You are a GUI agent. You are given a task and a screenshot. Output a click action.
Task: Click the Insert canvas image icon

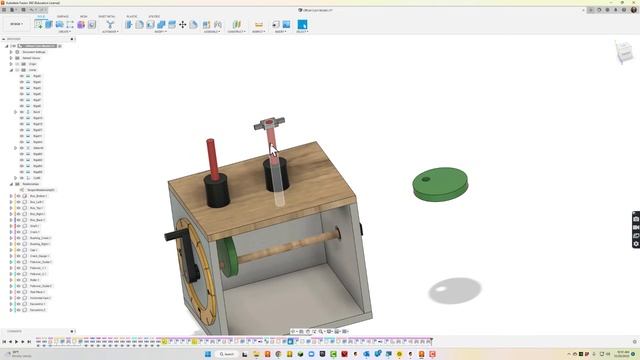(x=287, y=24)
